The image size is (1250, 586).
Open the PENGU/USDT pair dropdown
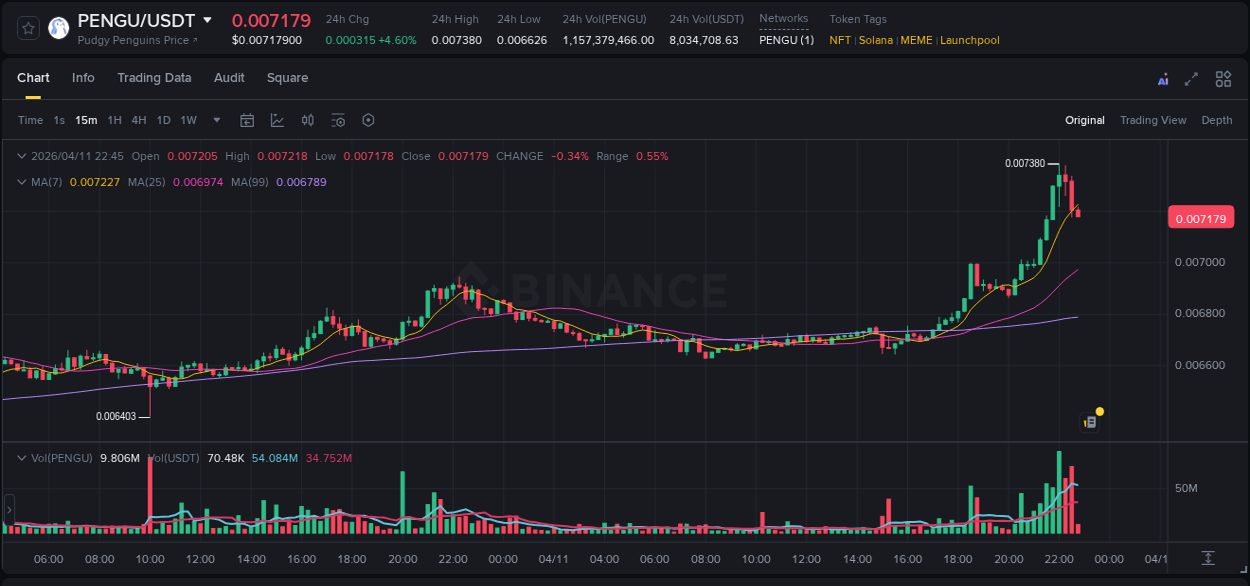pos(207,20)
